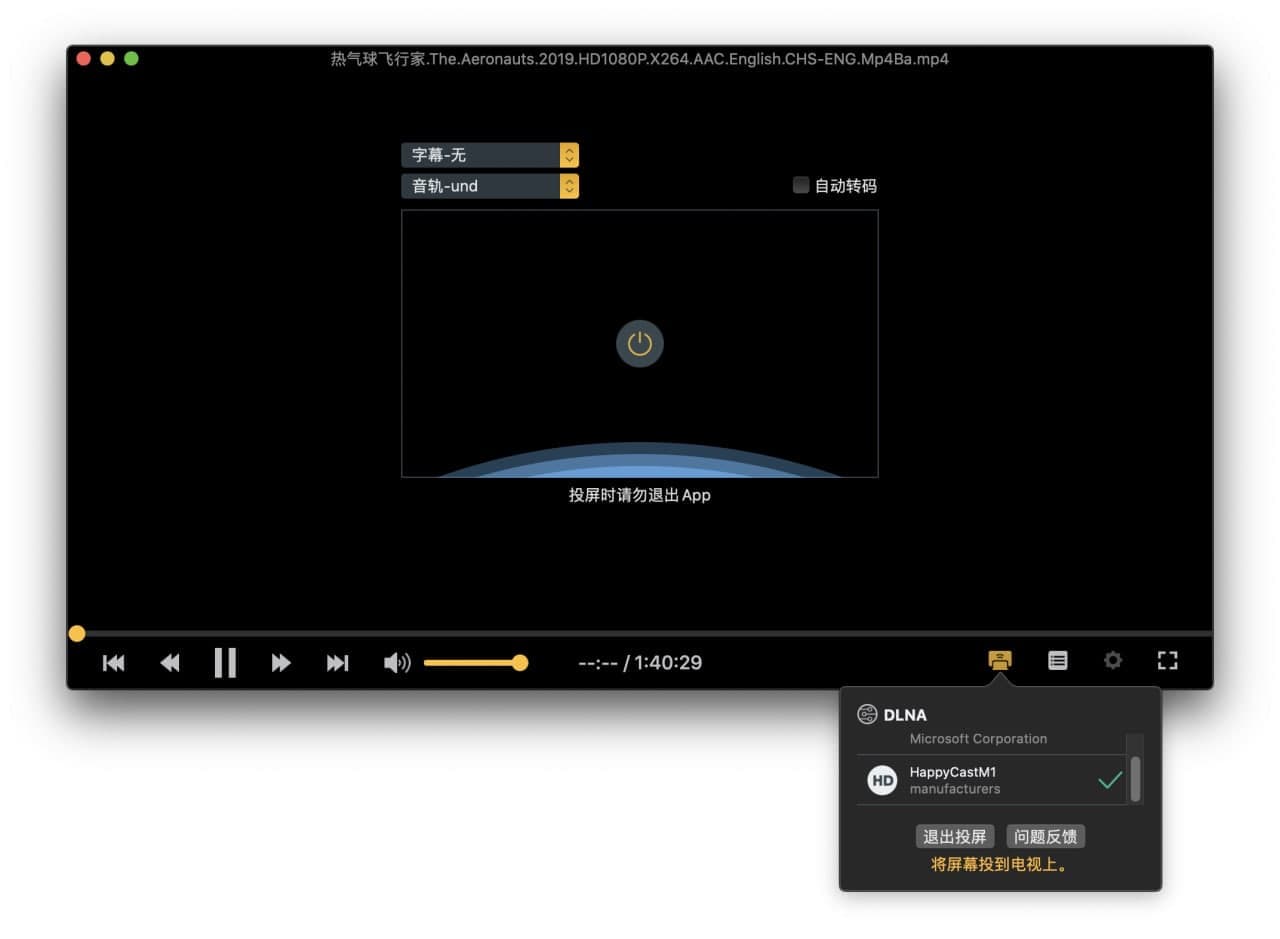The image size is (1280, 939).
Task: Click the device list scrollbar
Action: pos(1135,778)
